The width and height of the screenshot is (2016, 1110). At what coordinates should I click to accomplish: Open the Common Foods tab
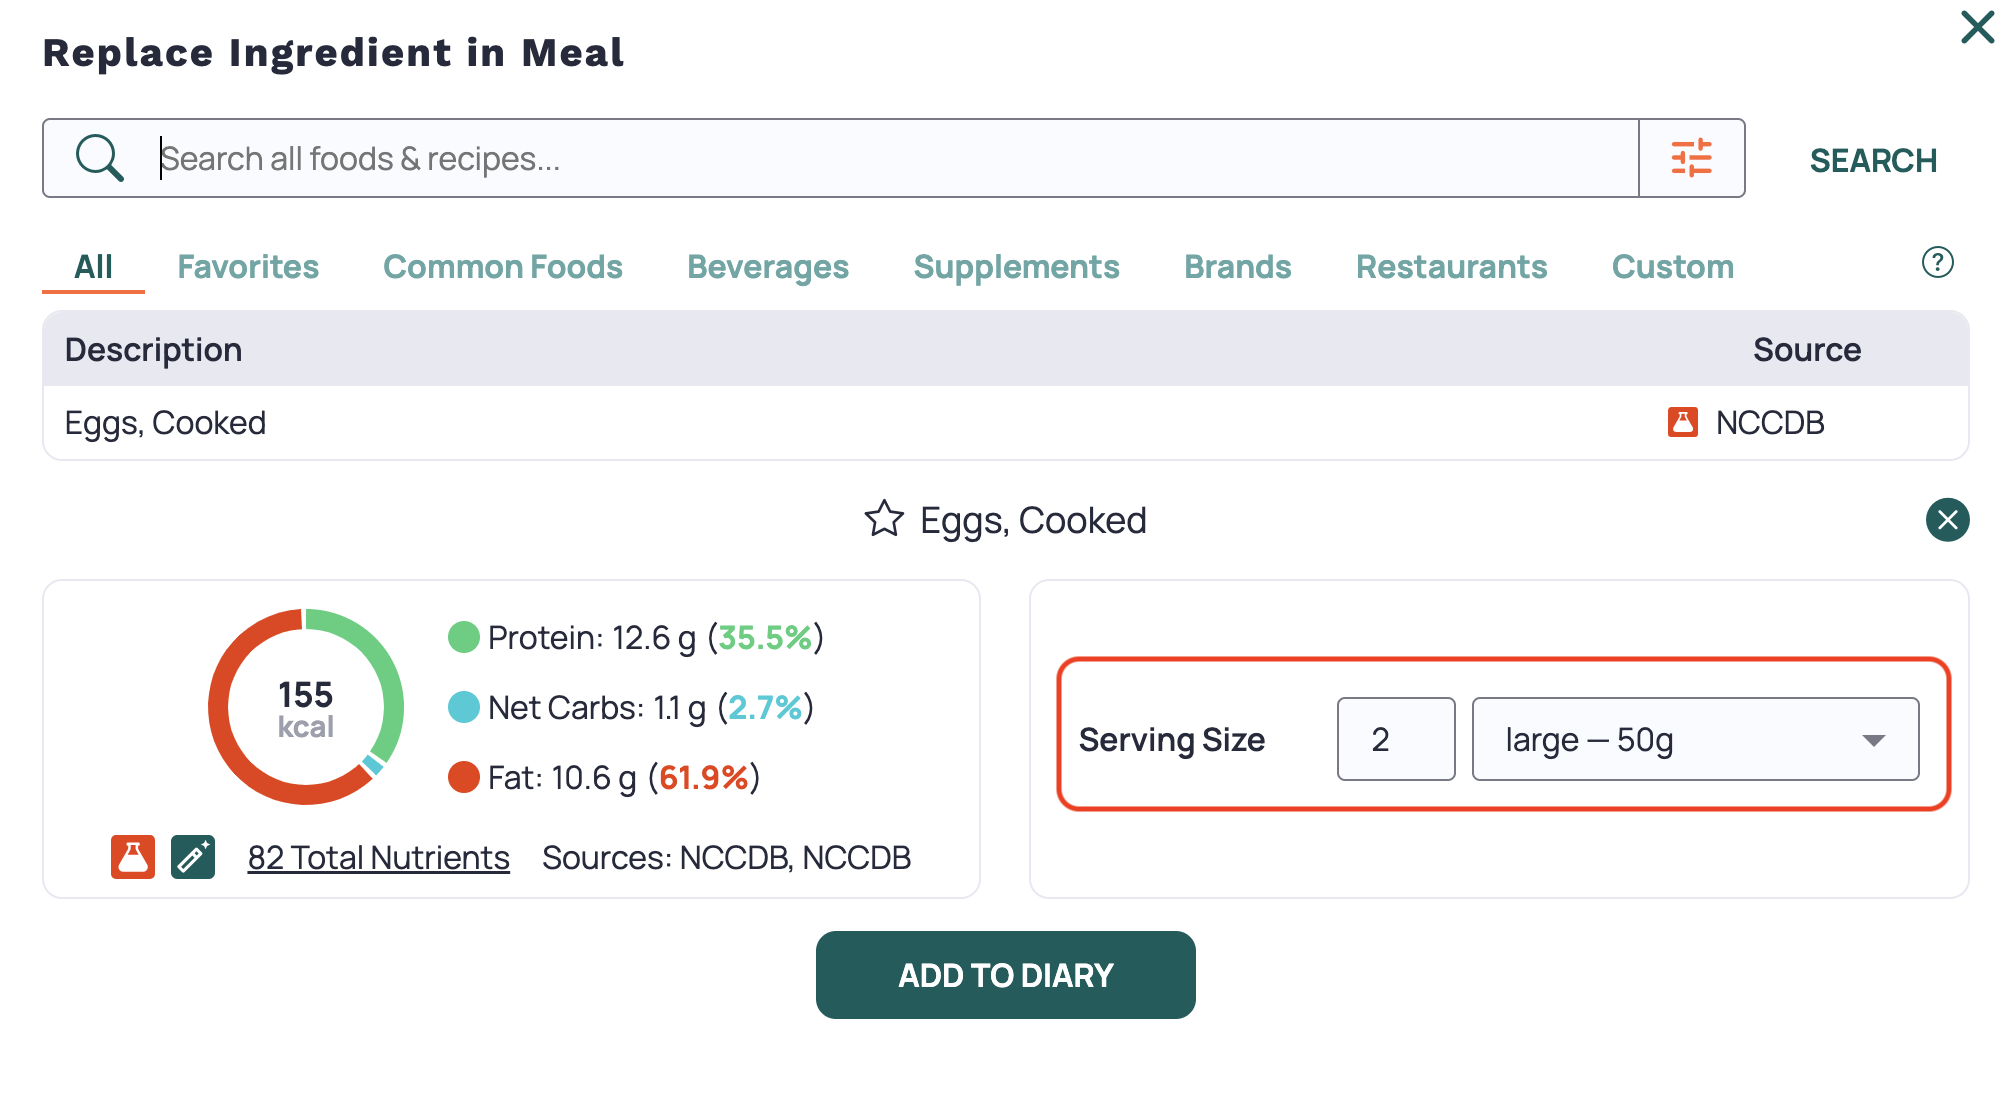503,267
